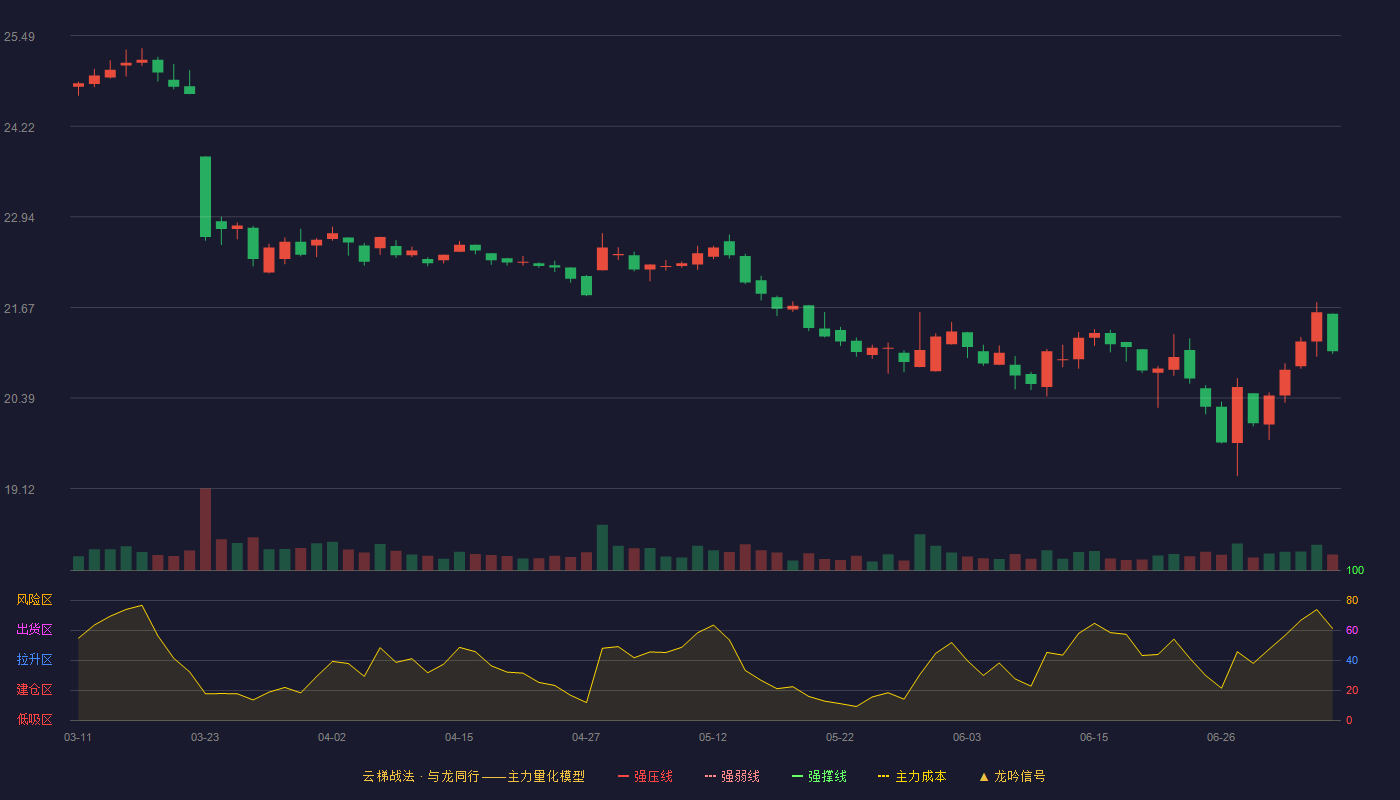Screen dimensions: 1400x800
Task: Click the 22.94 price axis label
Action: tap(19, 218)
